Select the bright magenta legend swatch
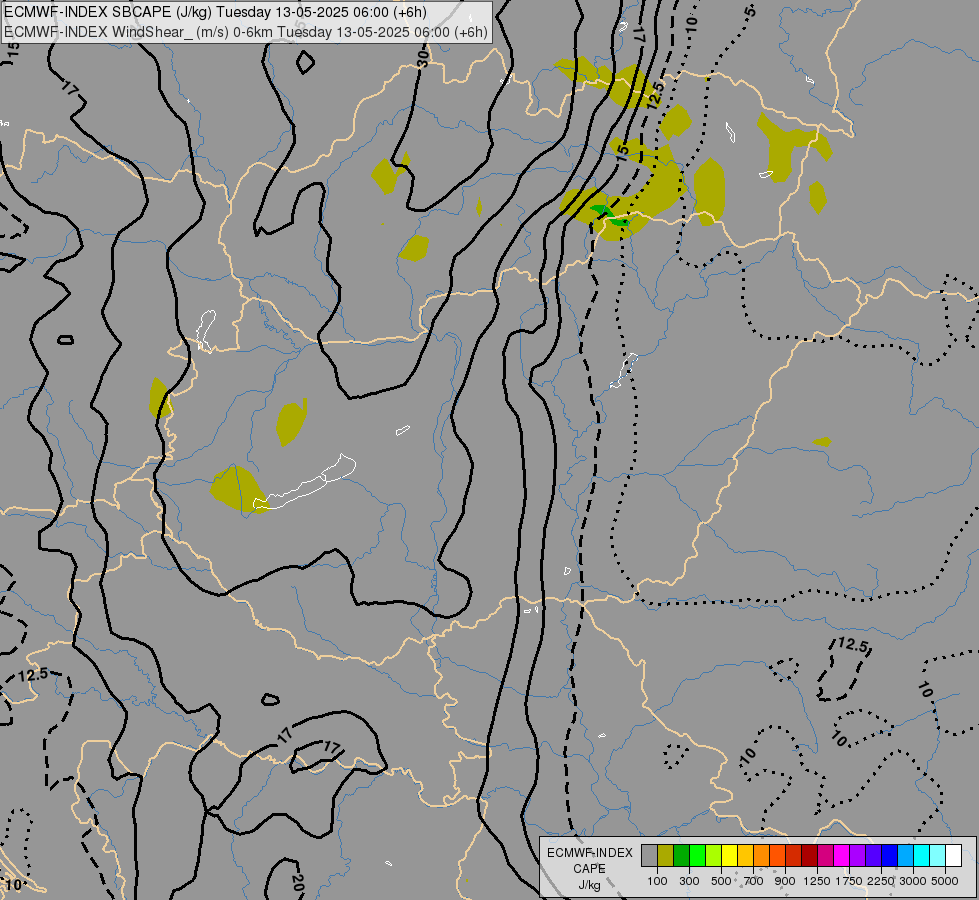This screenshot has height=900, width=979. tap(842, 856)
